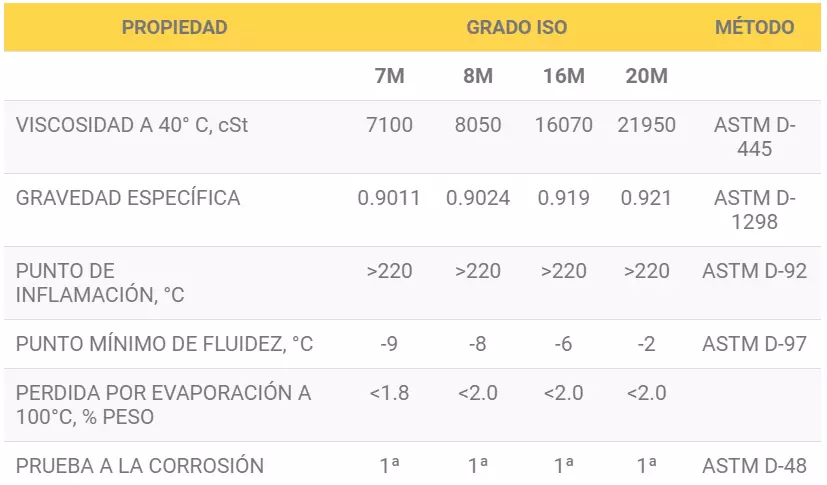Click the PUNTO DE INFLAMACIÓN row label

tap(100, 283)
